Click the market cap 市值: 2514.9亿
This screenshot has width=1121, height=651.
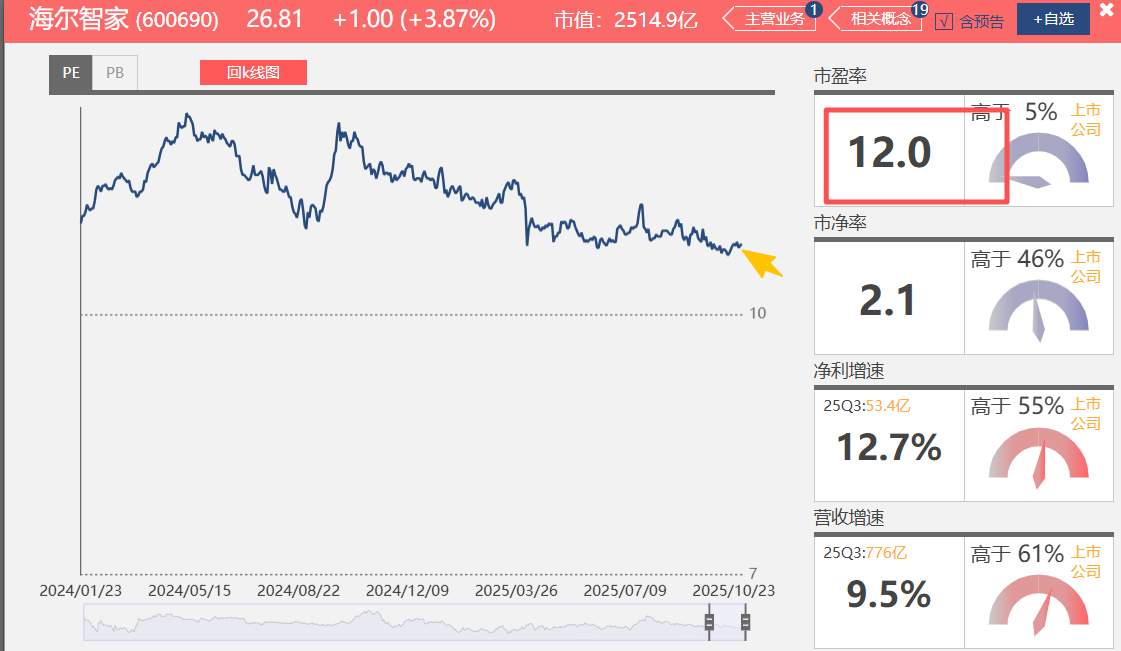pyautogui.click(x=626, y=20)
